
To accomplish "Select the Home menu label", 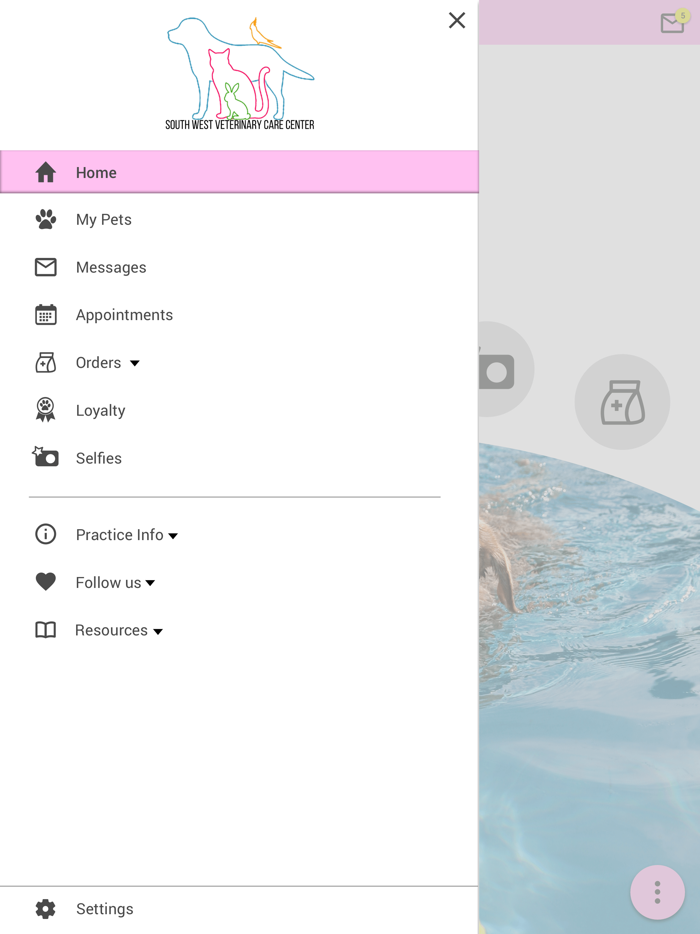I will [96, 173].
